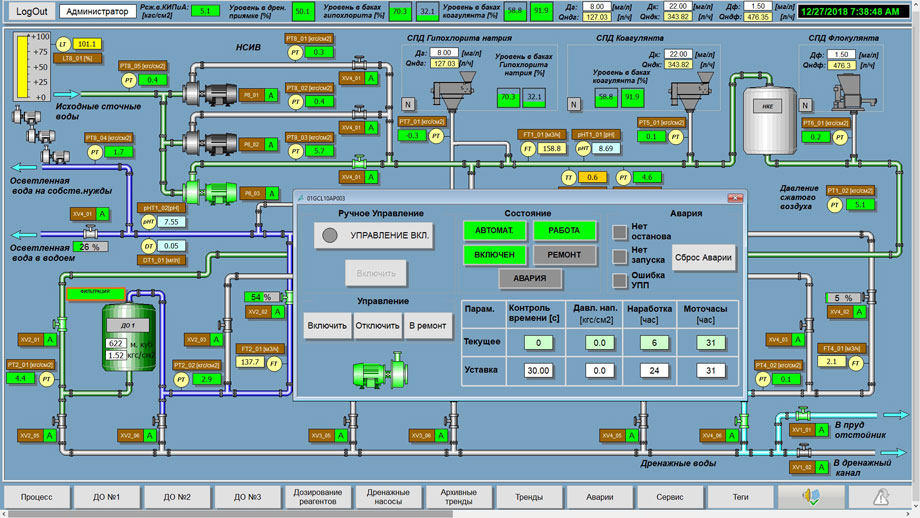The height and width of the screenshot is (518, 920).
Task: Click the LT level sensor circle icon
Action: (63, 45)
